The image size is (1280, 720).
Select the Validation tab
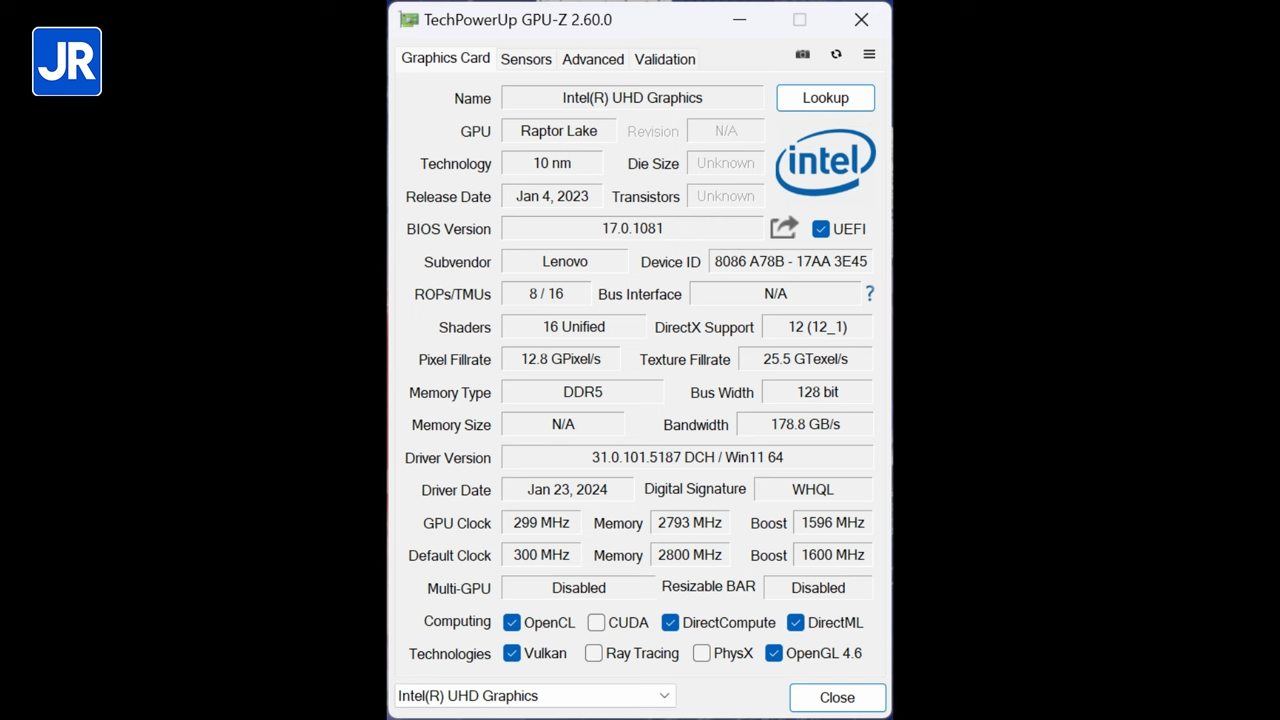point(664,59)
